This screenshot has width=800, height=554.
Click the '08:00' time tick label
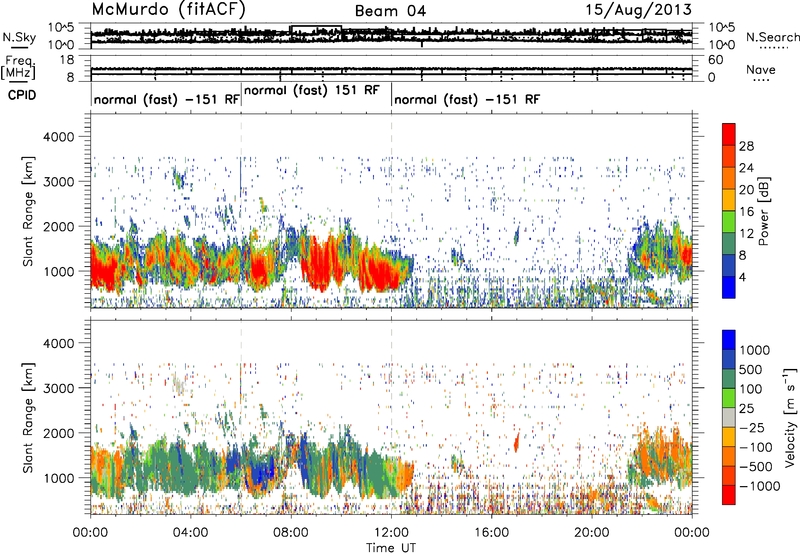[x=291, y=533]
